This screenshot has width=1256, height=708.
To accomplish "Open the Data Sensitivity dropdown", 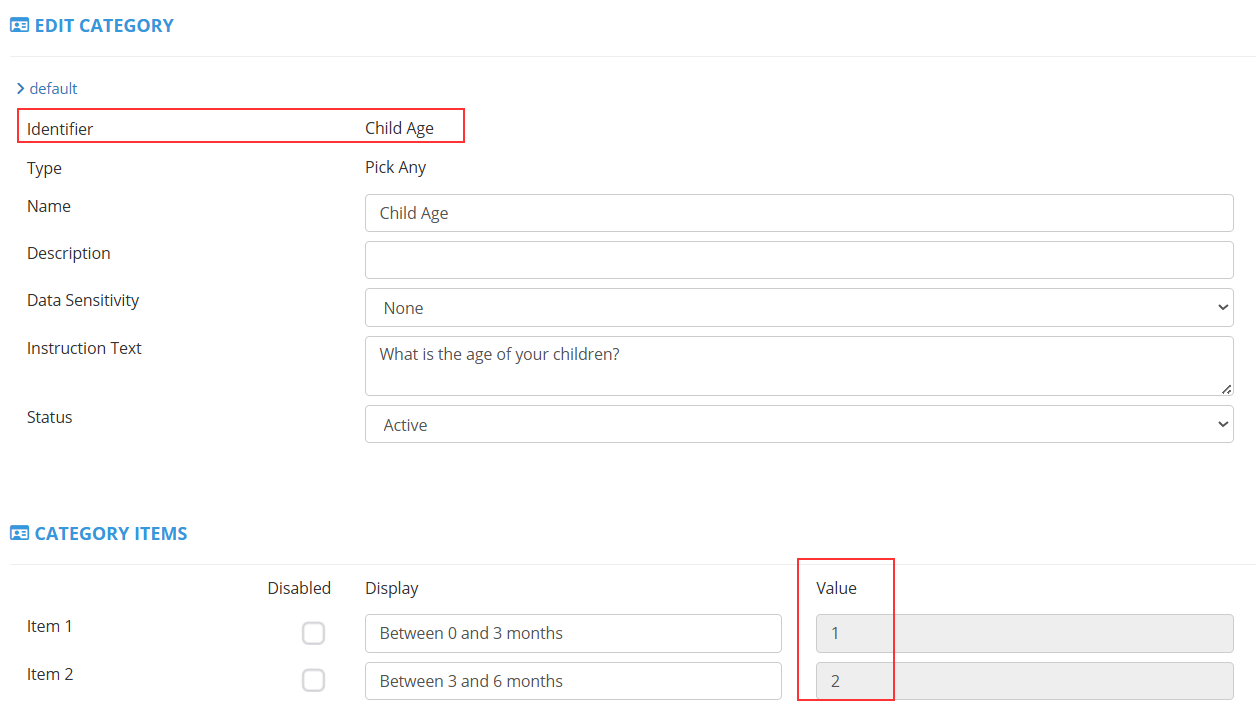I will click(x=798, y=308).
